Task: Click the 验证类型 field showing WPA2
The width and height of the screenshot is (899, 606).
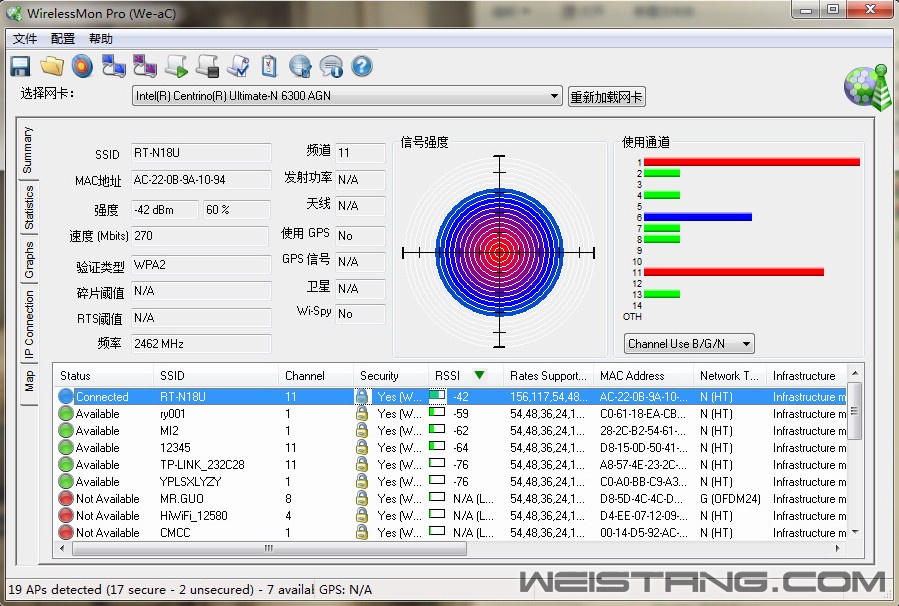Action: click(x=201, y=264)
